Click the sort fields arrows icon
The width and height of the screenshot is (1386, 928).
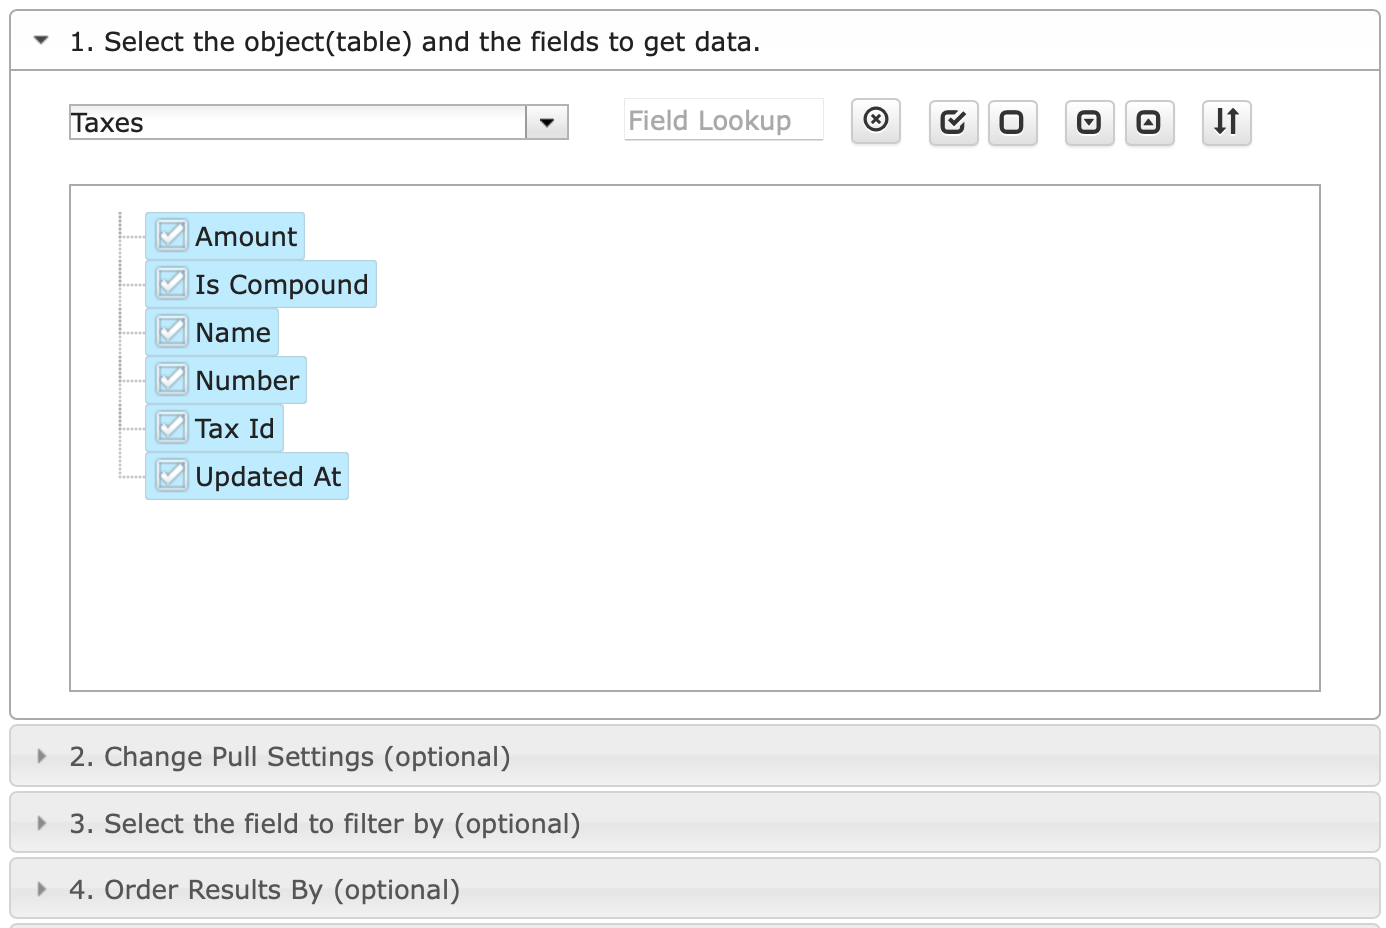1226,122
